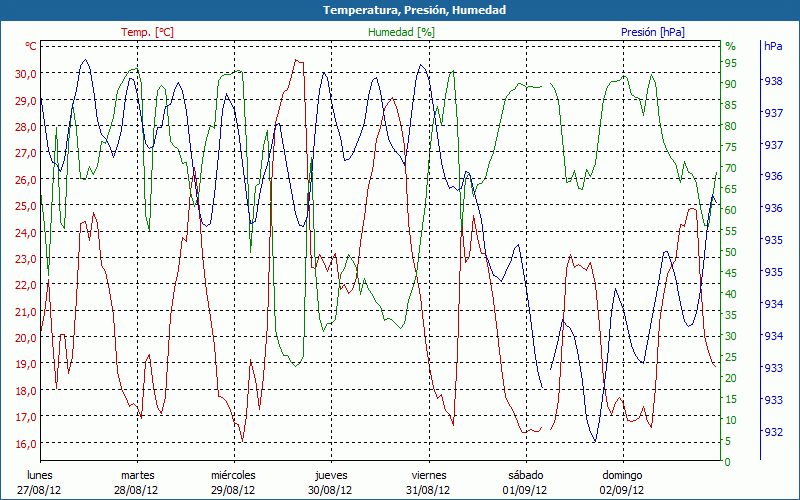This screenshot has width=800, height=500.
Task: Click the 95 tick on humidity axis
Action: coord(730,63)
